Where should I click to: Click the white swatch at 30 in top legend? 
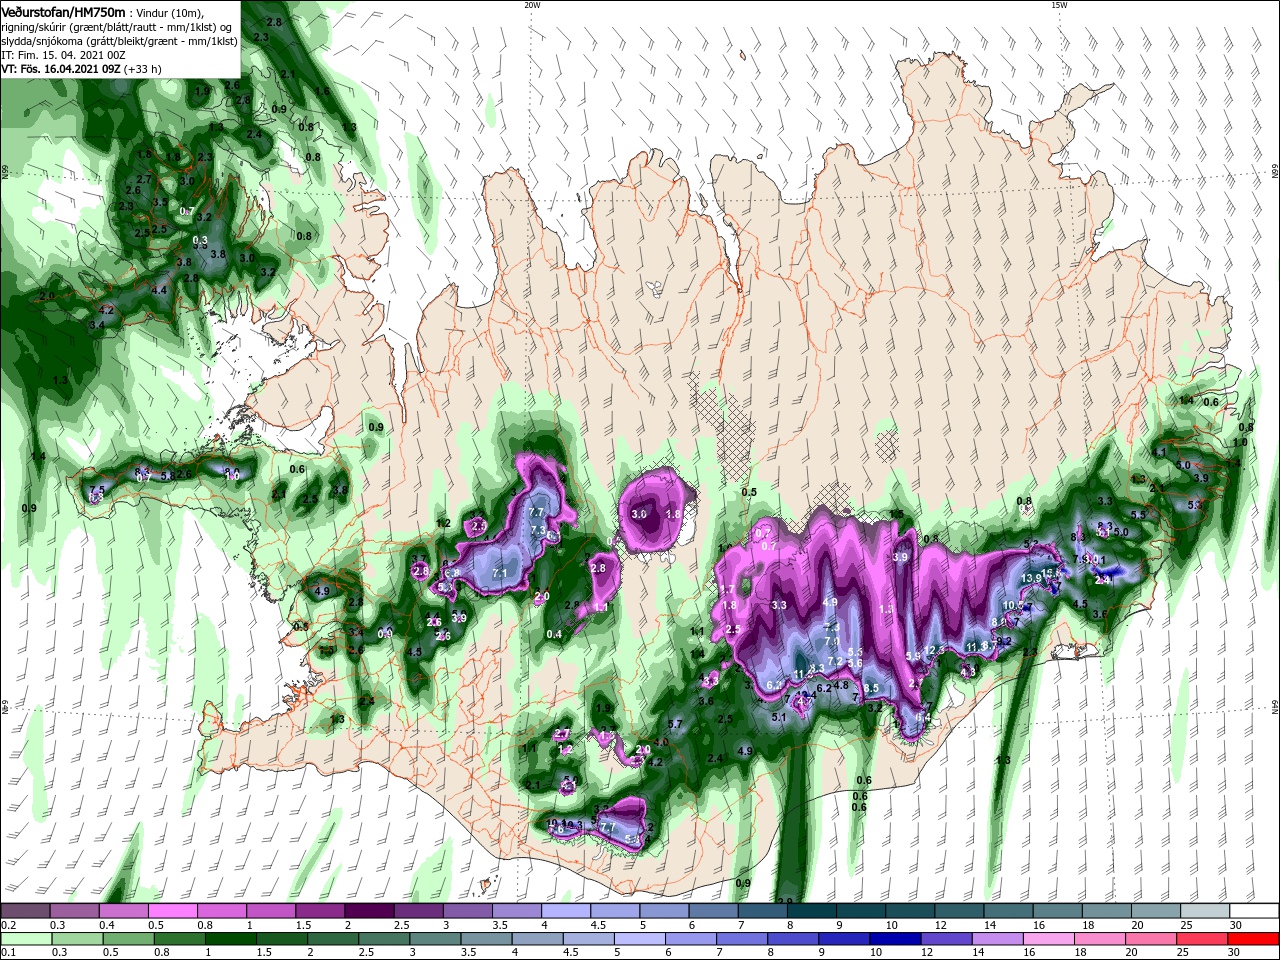click(1254, 910)
